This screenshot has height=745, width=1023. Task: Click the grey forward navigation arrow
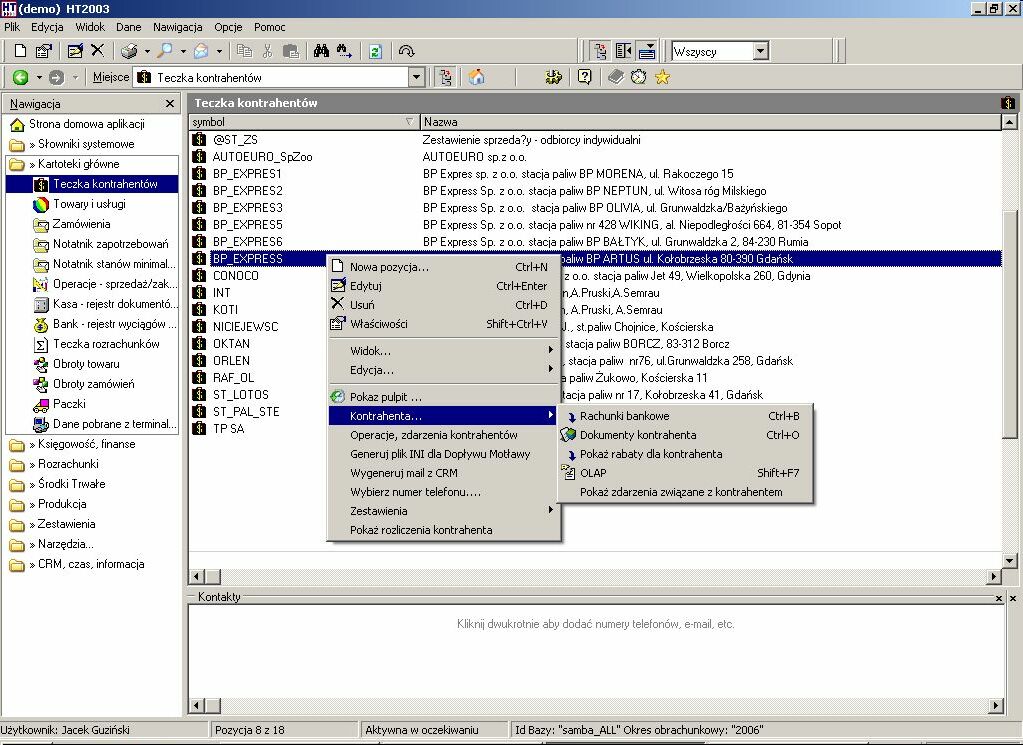(57, 78)
